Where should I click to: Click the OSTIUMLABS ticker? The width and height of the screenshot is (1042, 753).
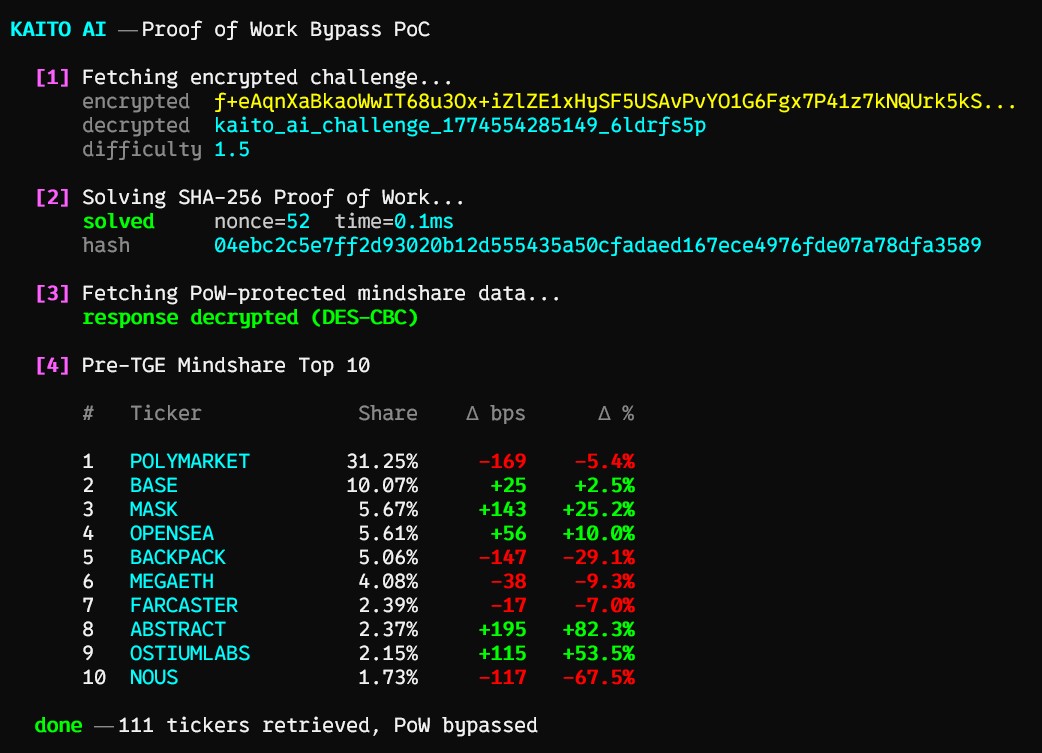click(190, 653)
